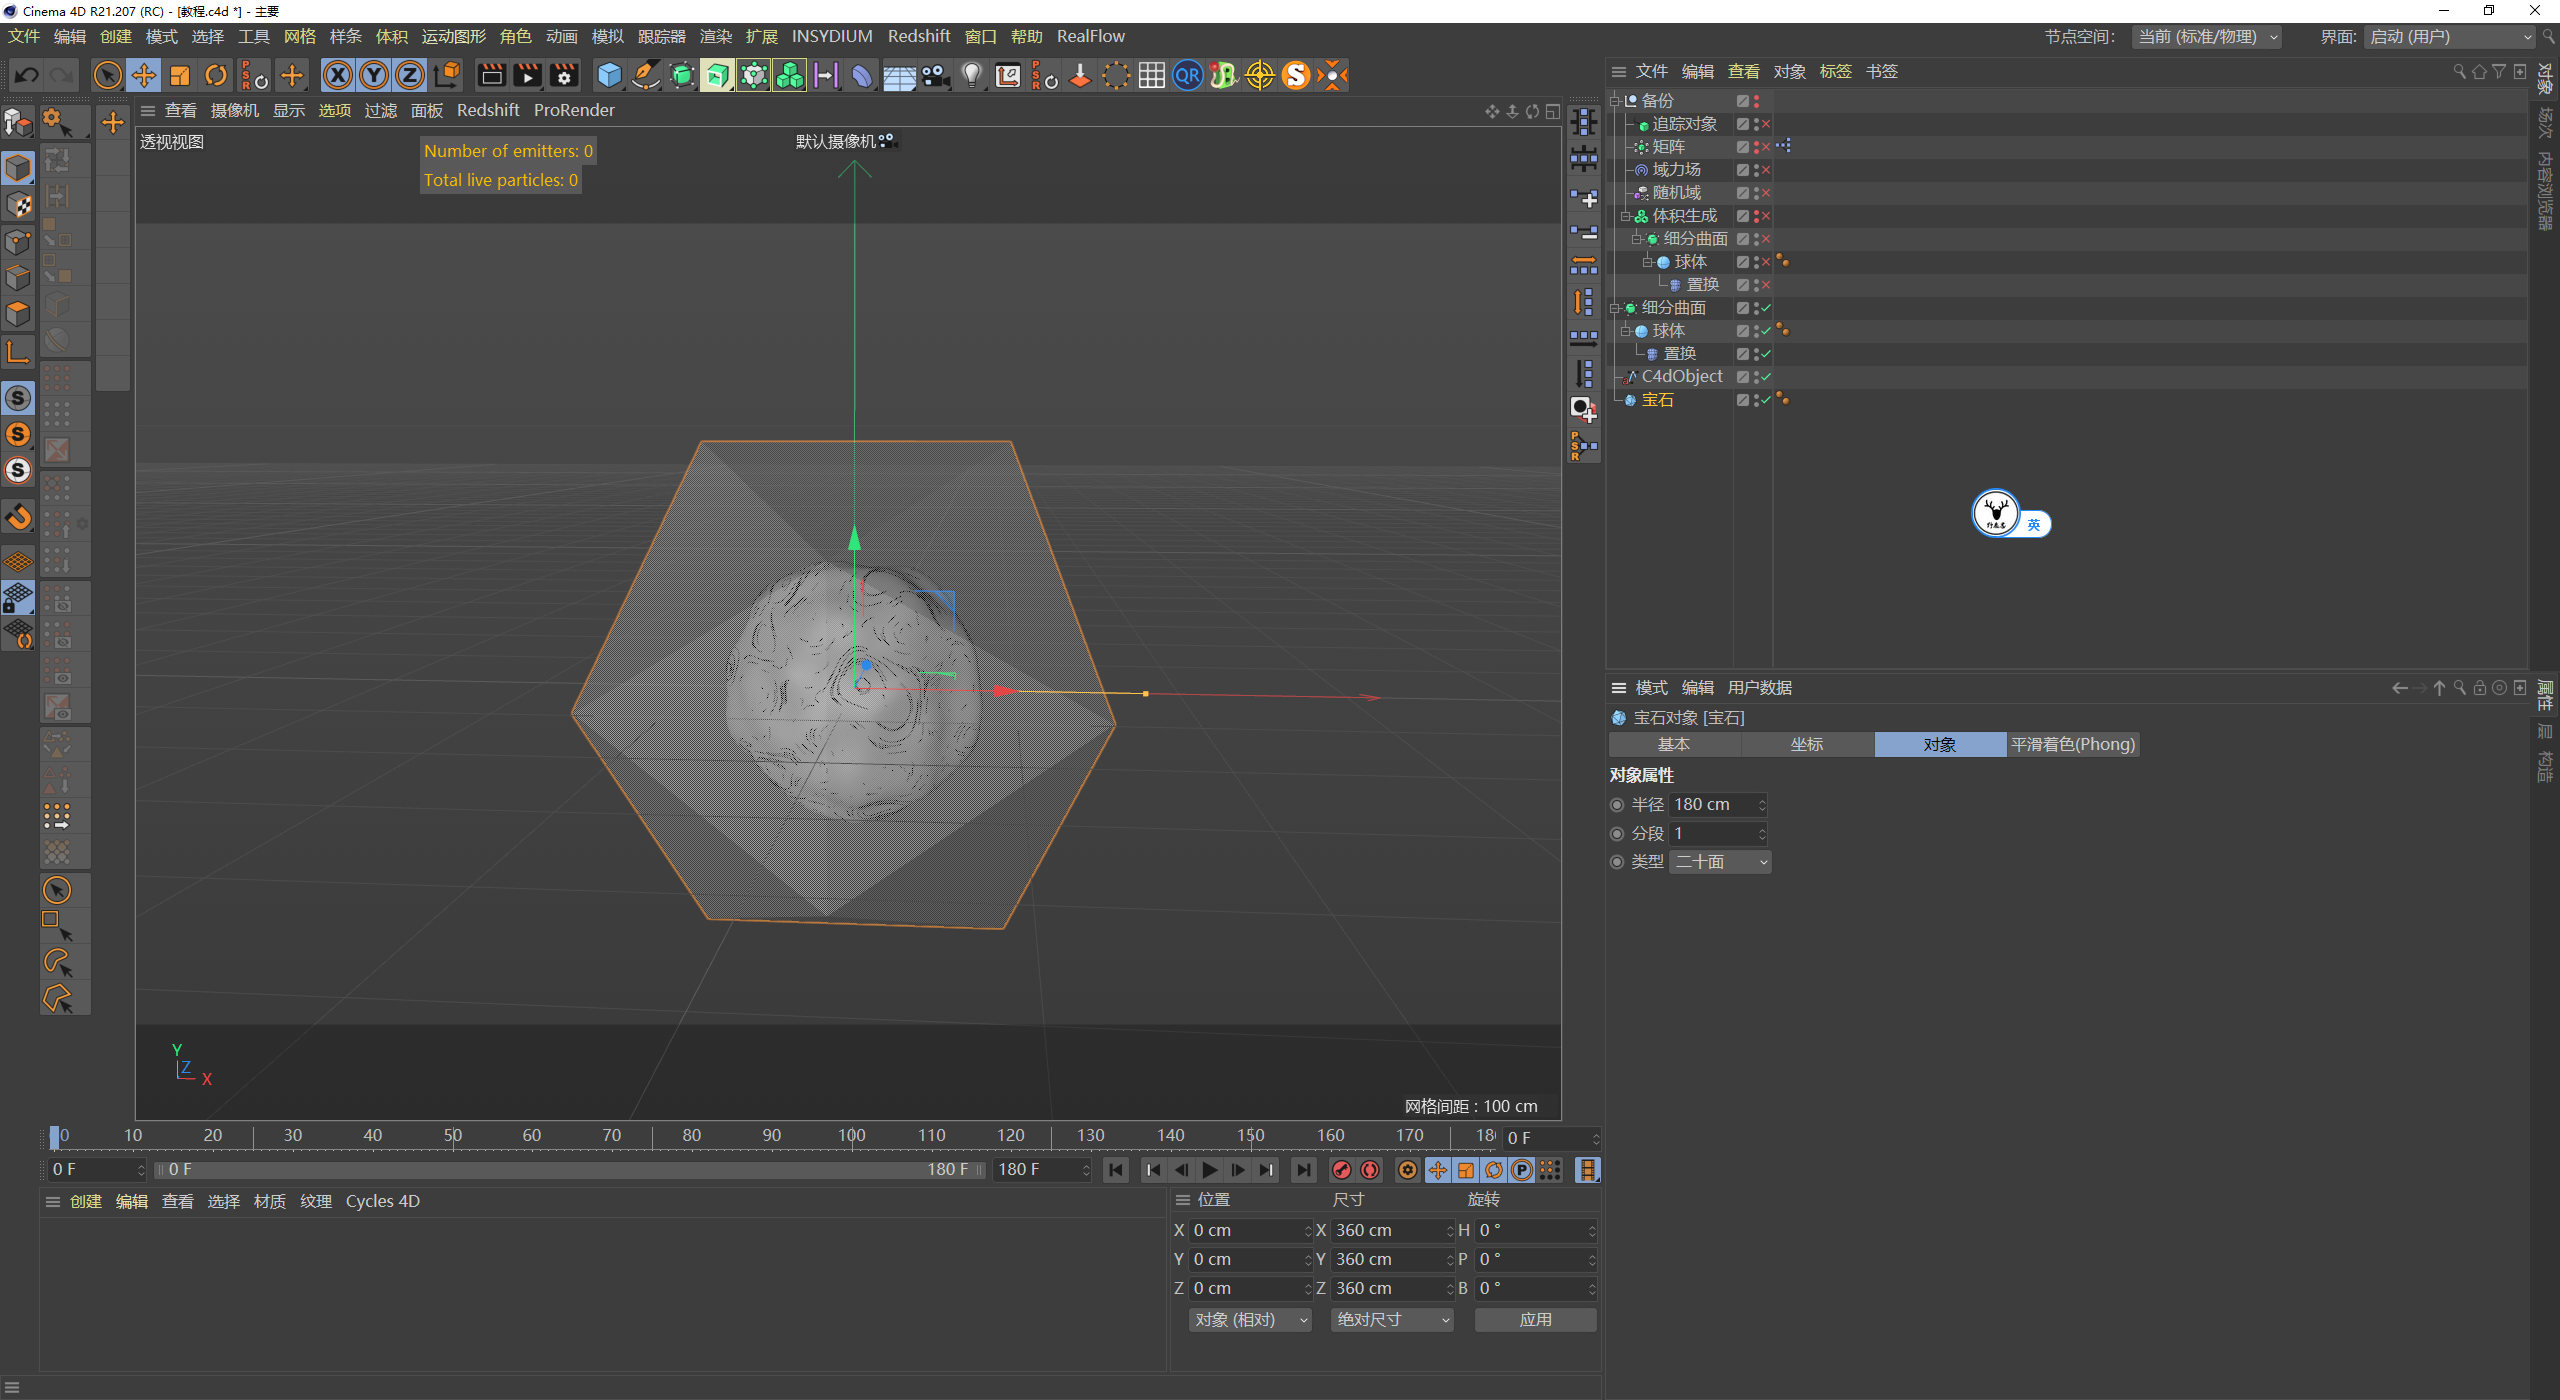
Task: Collapse the 体积生成 tree node
Action: 1626,216
